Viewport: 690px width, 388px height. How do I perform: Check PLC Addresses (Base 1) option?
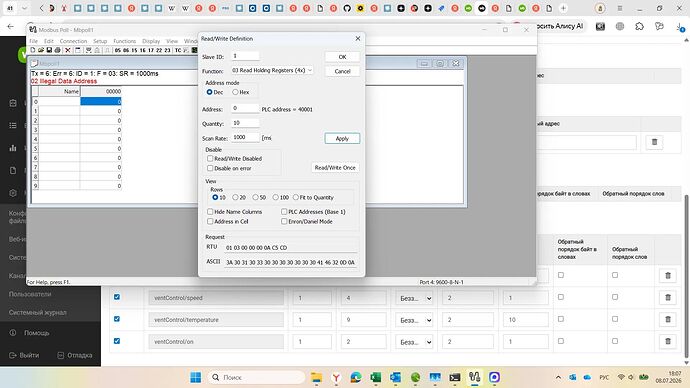284,212
